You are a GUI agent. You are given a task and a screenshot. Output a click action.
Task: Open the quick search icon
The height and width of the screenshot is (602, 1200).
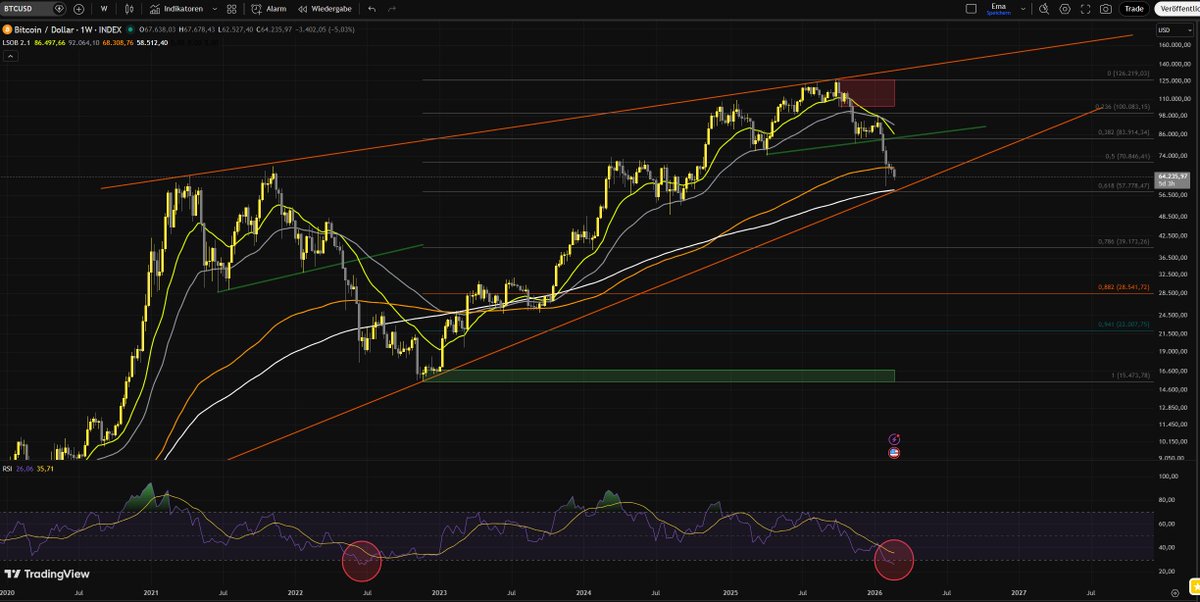point(1043,8)
